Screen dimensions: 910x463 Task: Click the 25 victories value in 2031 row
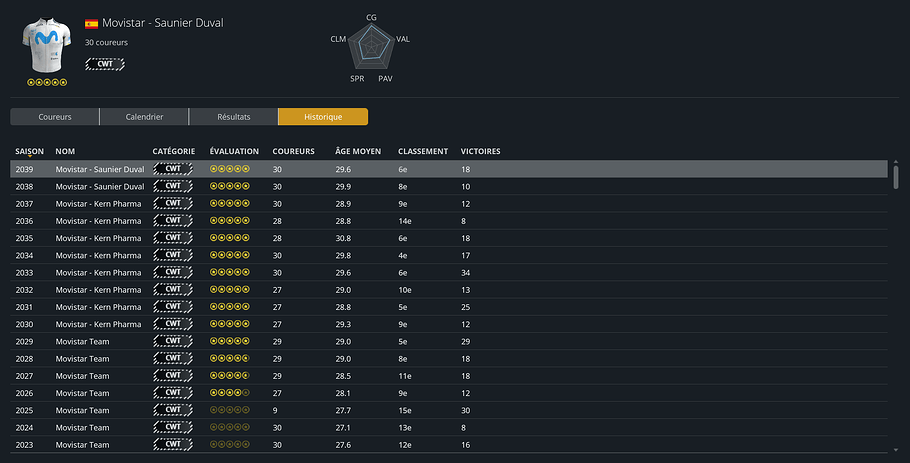click(x=465, y=307)
